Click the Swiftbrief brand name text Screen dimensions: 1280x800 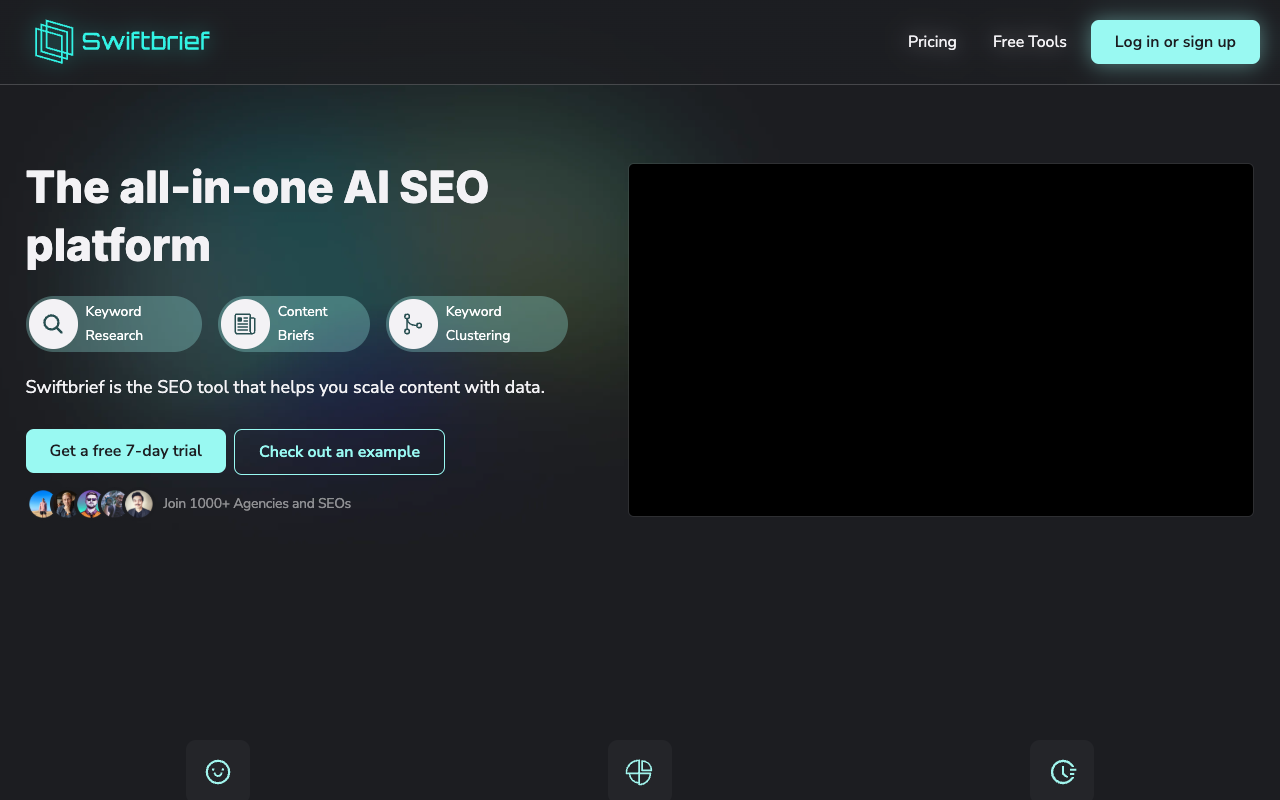point(146,41)
